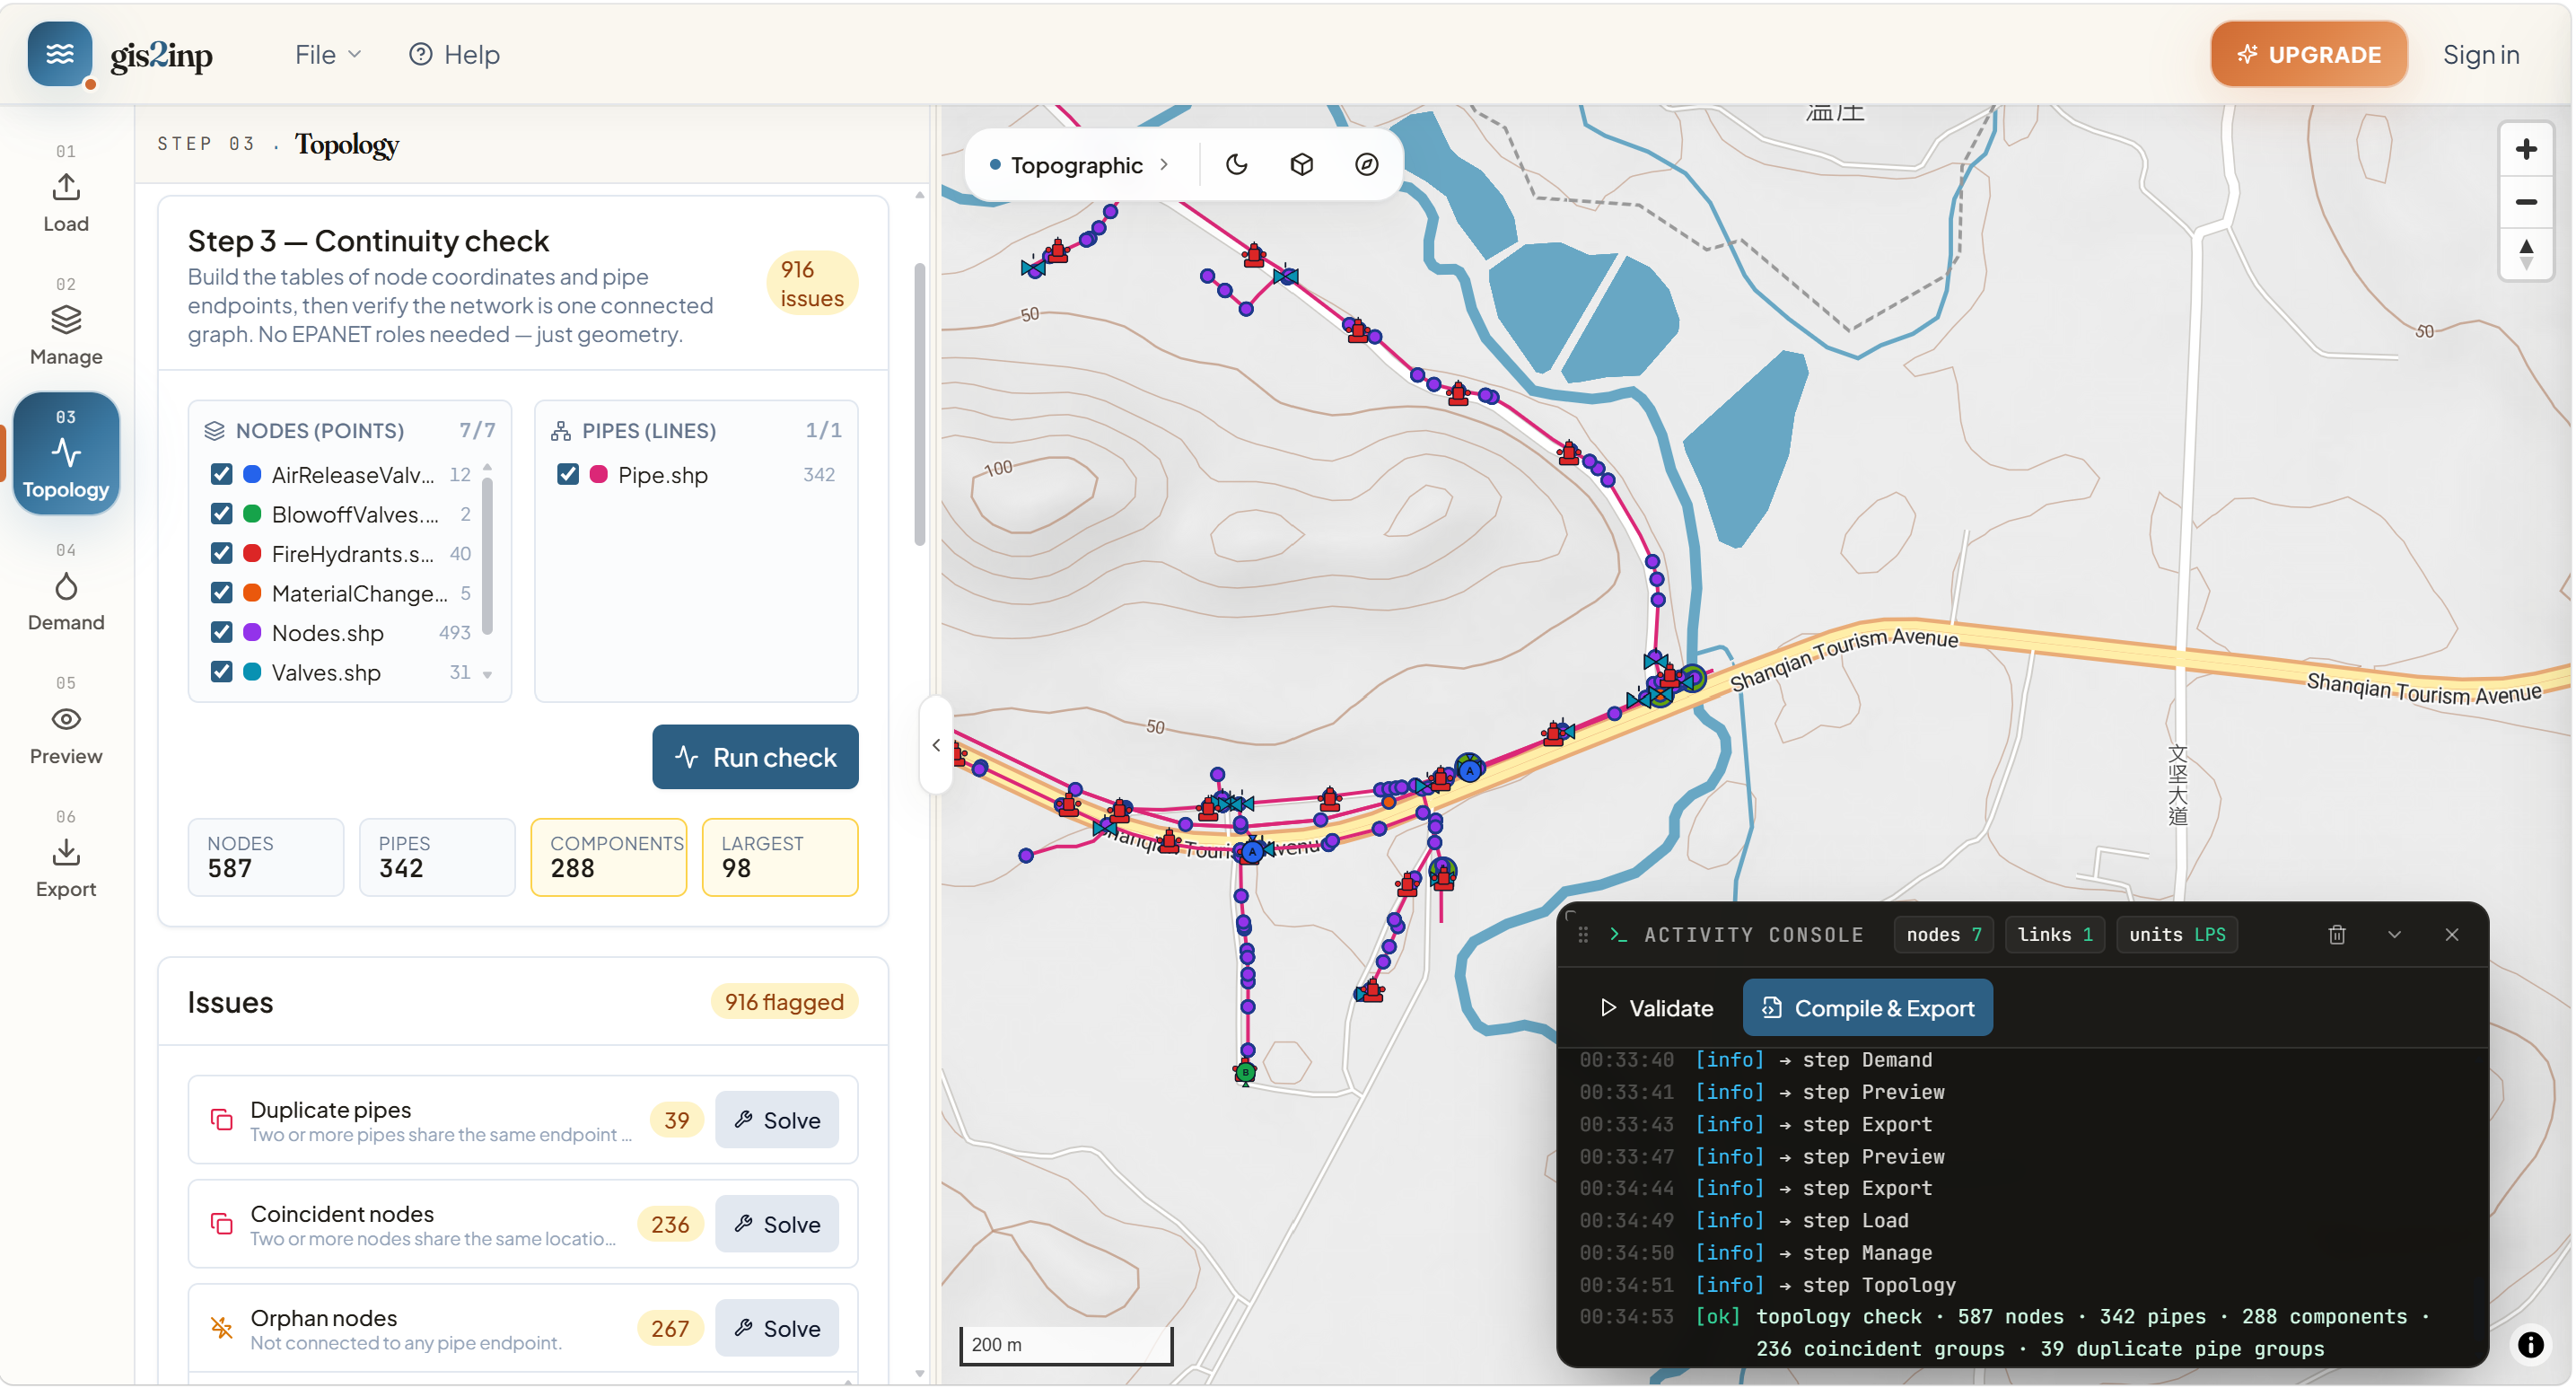Open map attribution info icon
Image resolution: width=2576 pixels, height=1388 pixels.
2530,1345
